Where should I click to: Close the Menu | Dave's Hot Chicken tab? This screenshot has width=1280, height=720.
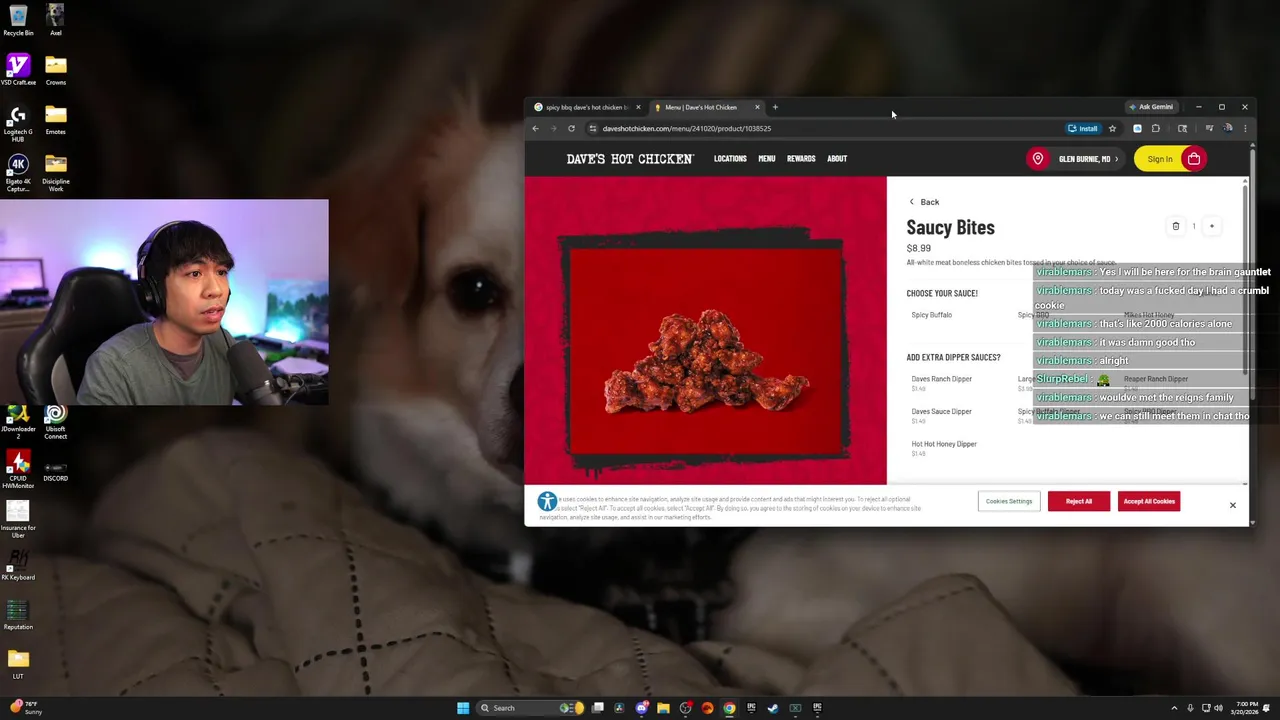click(x=757, y=107)
